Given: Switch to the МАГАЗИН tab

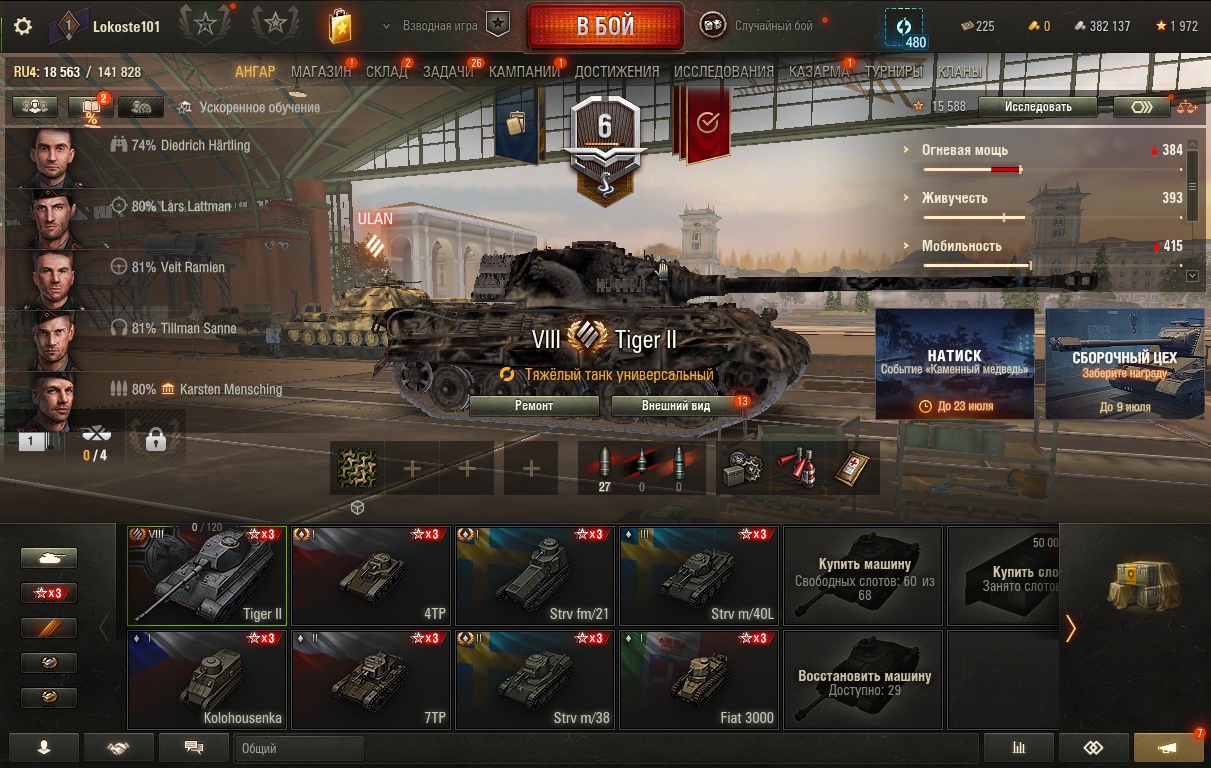Looking at the screenshot, I should [x=321, y=72].
